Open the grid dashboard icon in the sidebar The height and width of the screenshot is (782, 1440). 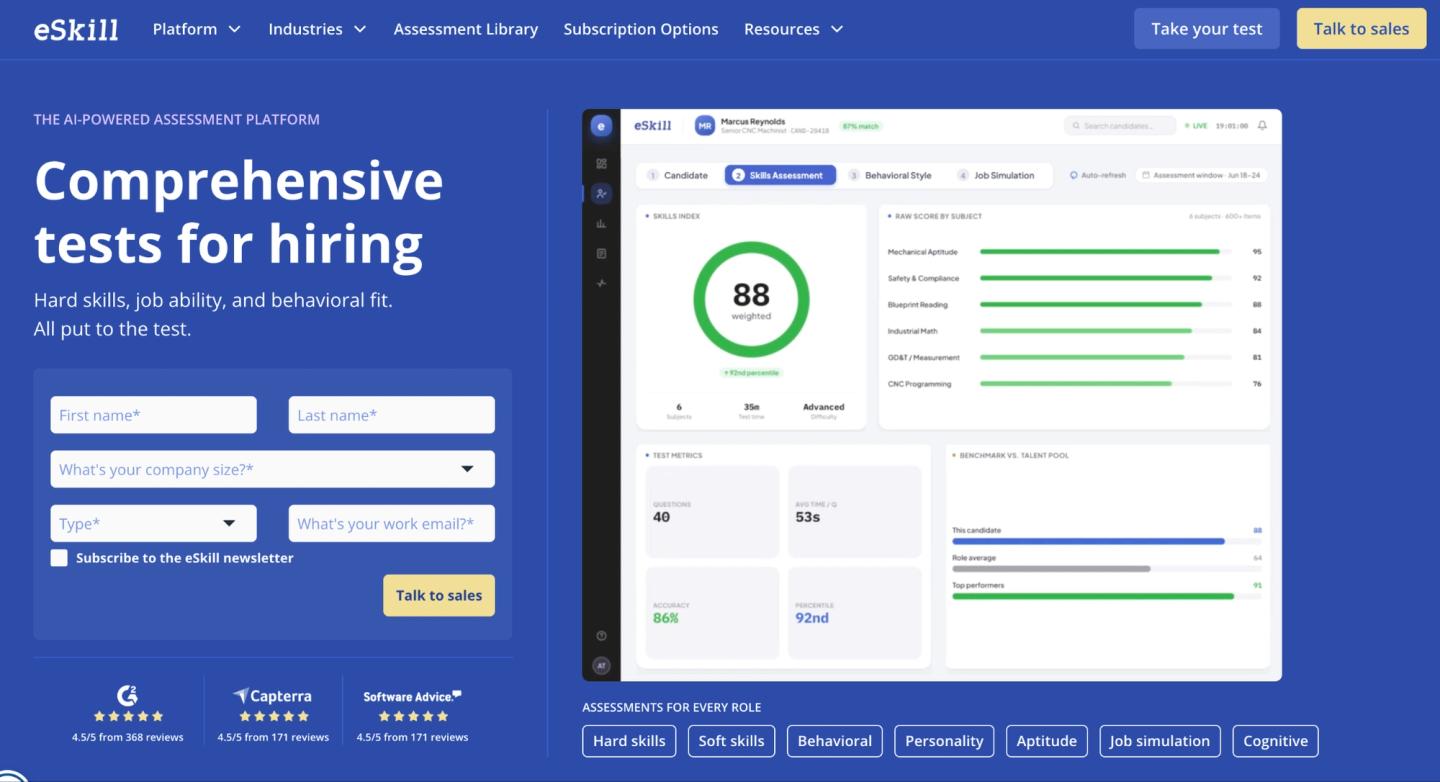[601, 164]
